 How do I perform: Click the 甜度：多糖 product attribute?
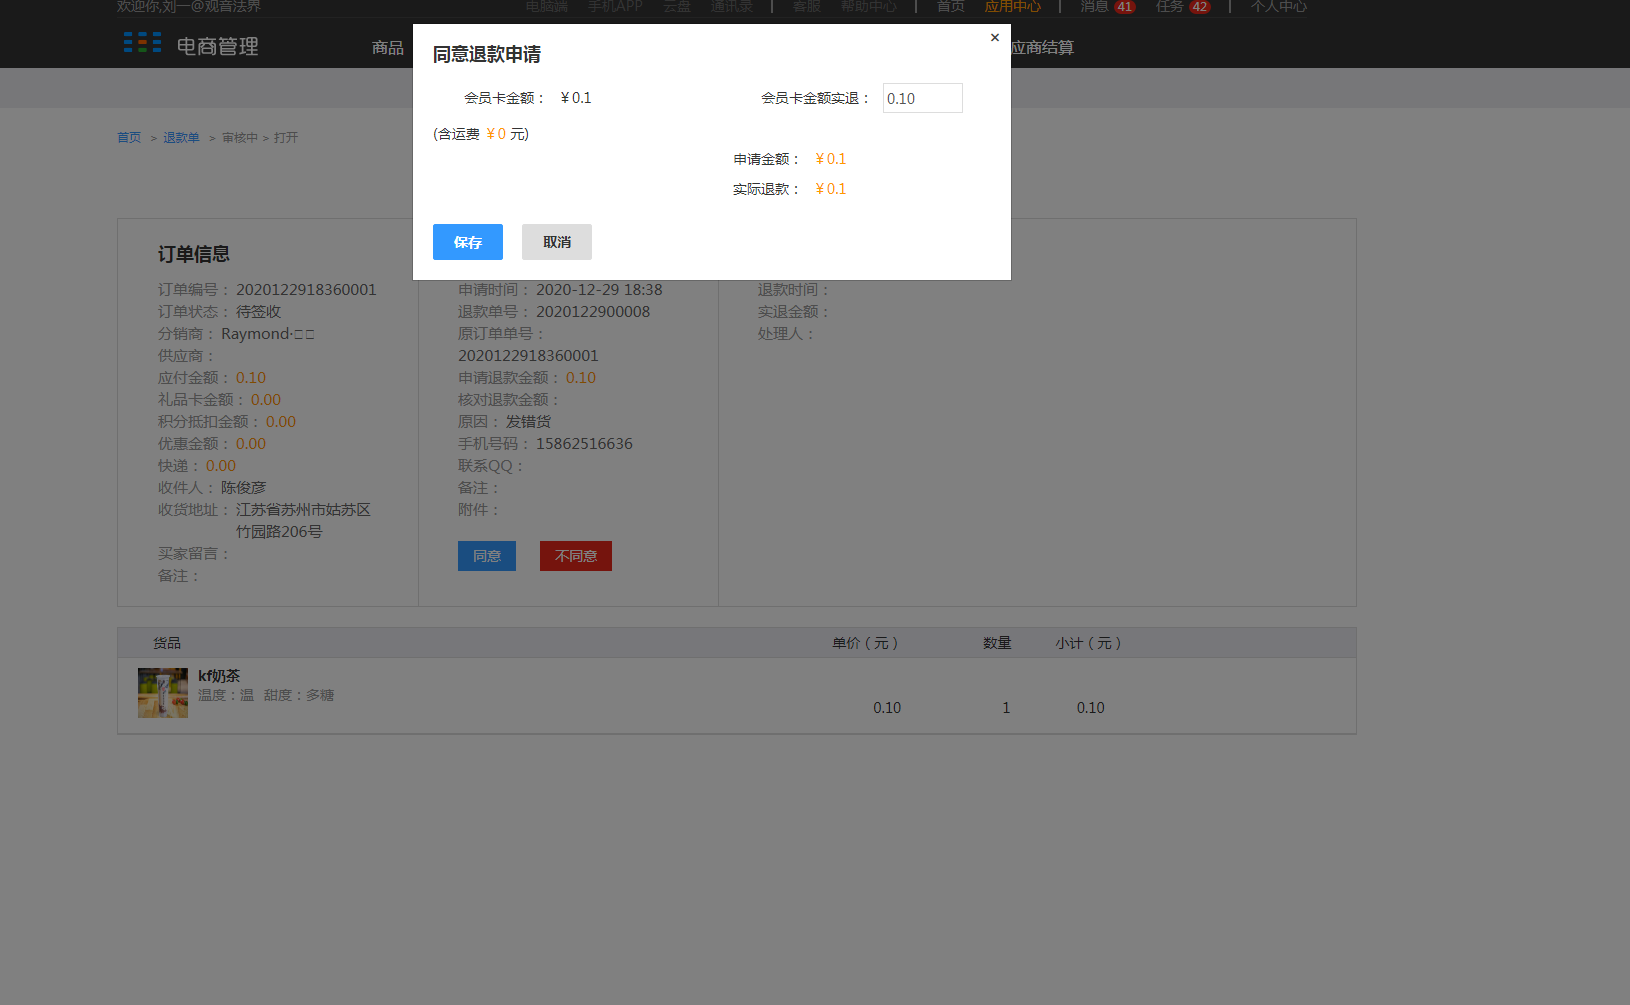[299, 695]
